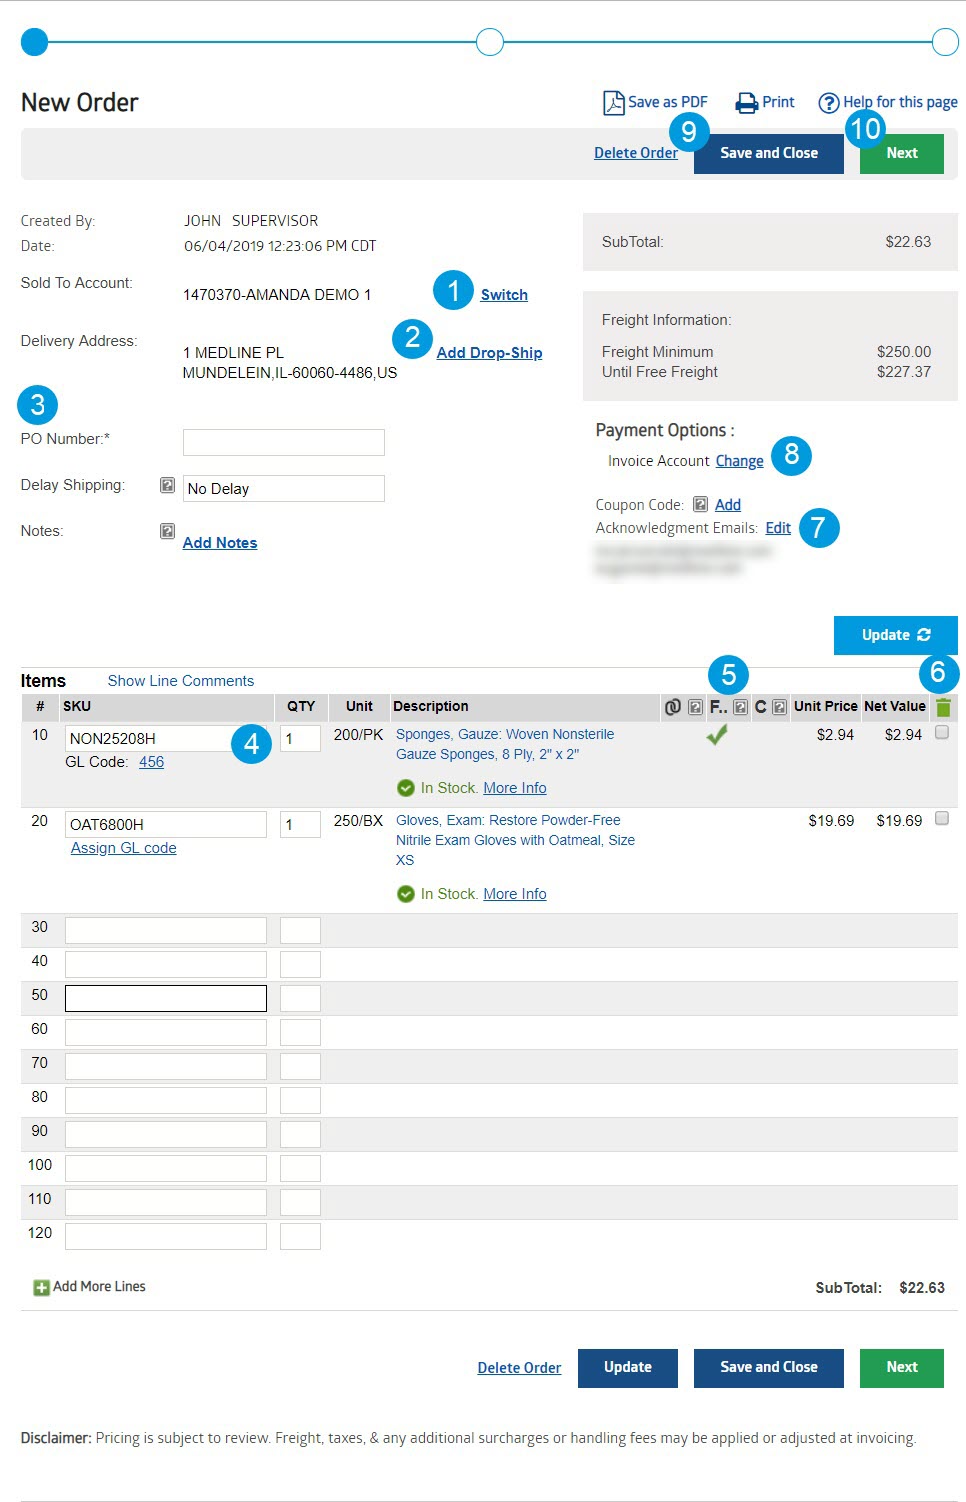Change the Invoice Account payment option
966x1502 pixels.
tap(739, 461)
